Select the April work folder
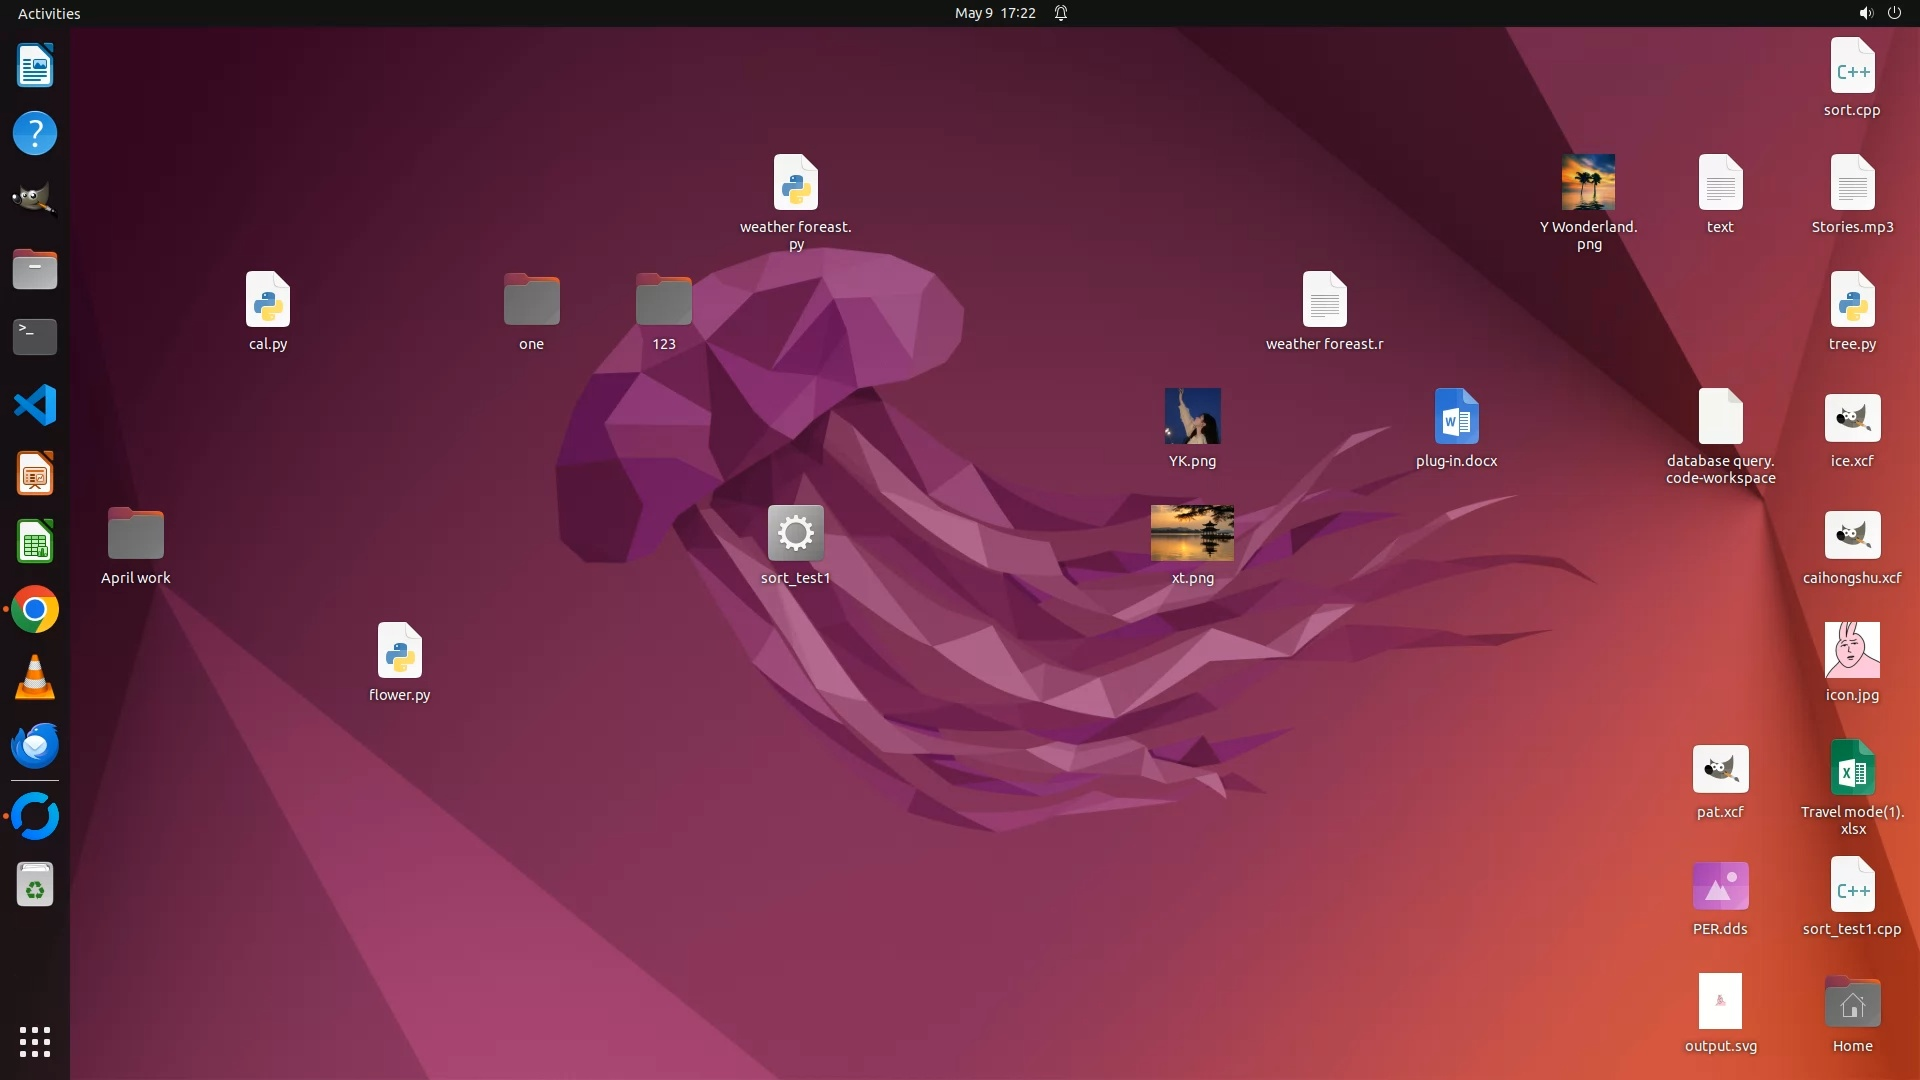The width and height of the screenshot is (1920, 1080). (x=135, y=534)
